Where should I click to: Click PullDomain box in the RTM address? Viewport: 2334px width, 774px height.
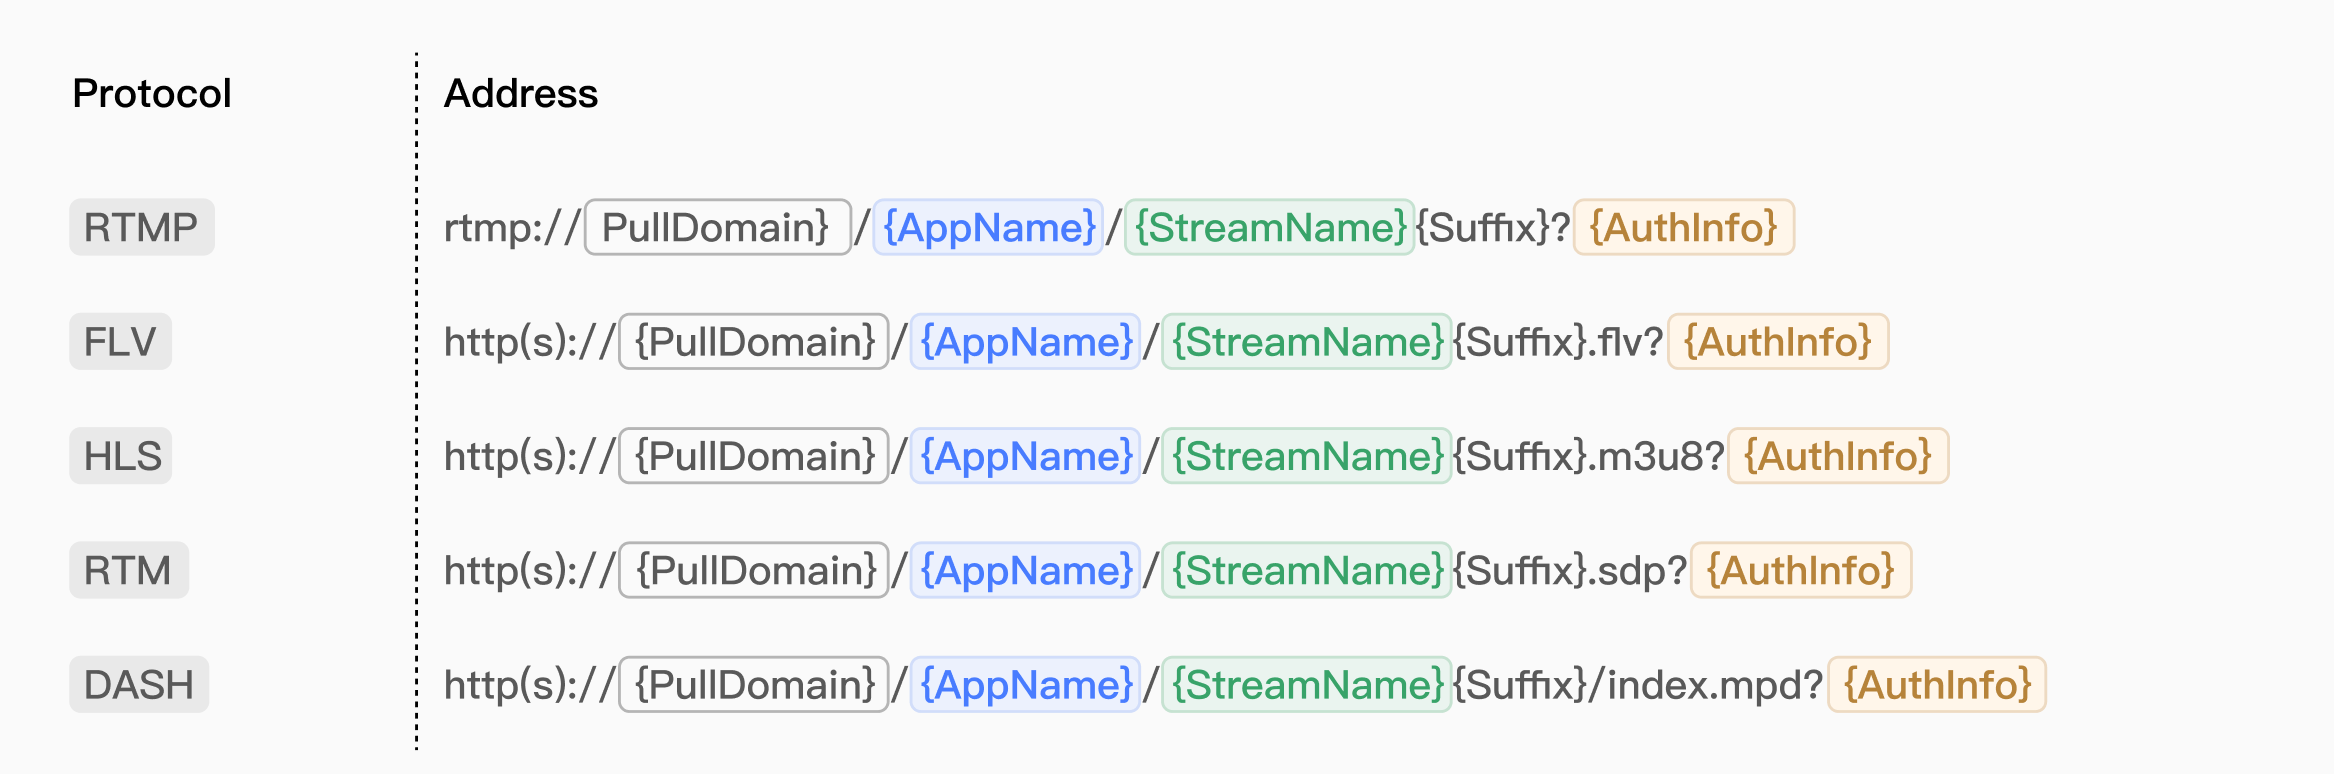point(754,570)
